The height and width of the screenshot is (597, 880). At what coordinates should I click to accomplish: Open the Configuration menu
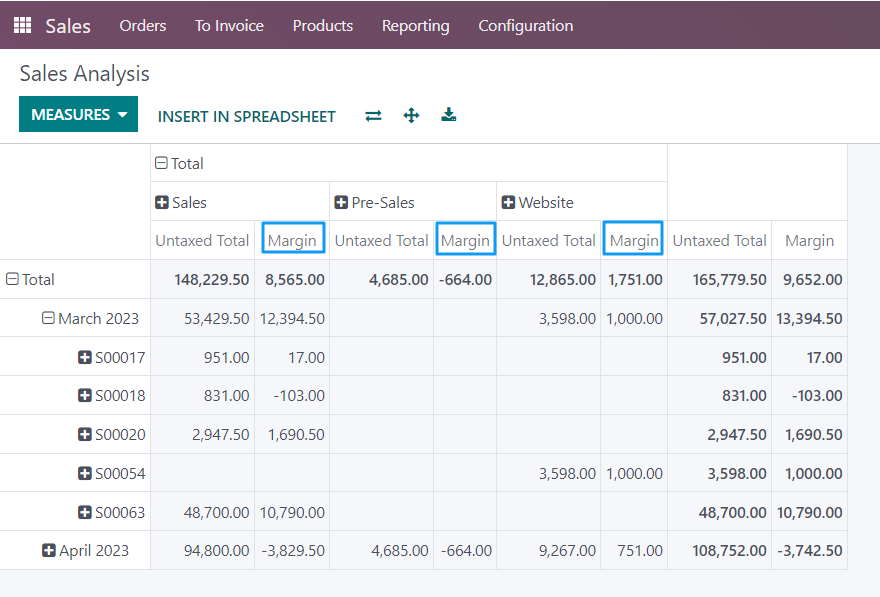[525, 26]
